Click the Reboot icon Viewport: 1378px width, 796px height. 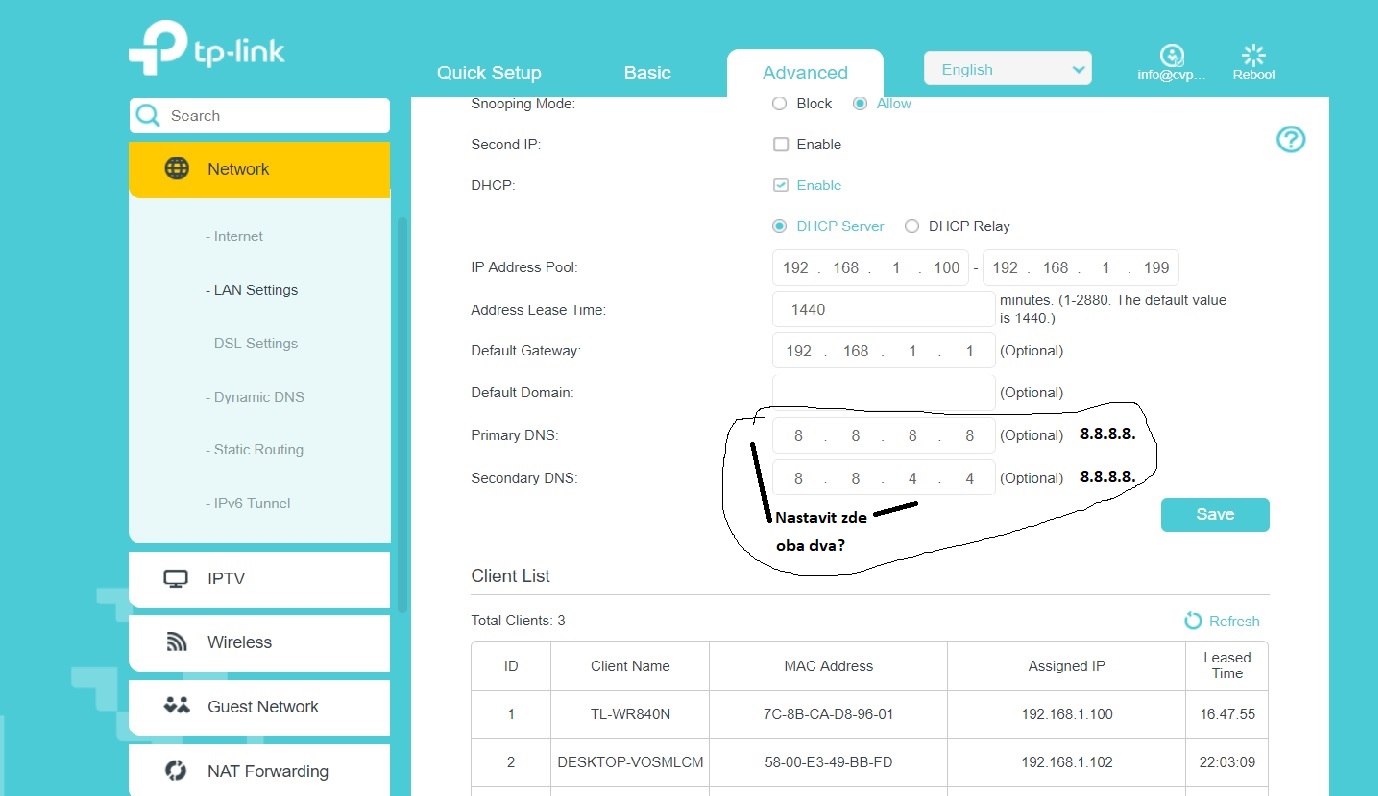1253,55
